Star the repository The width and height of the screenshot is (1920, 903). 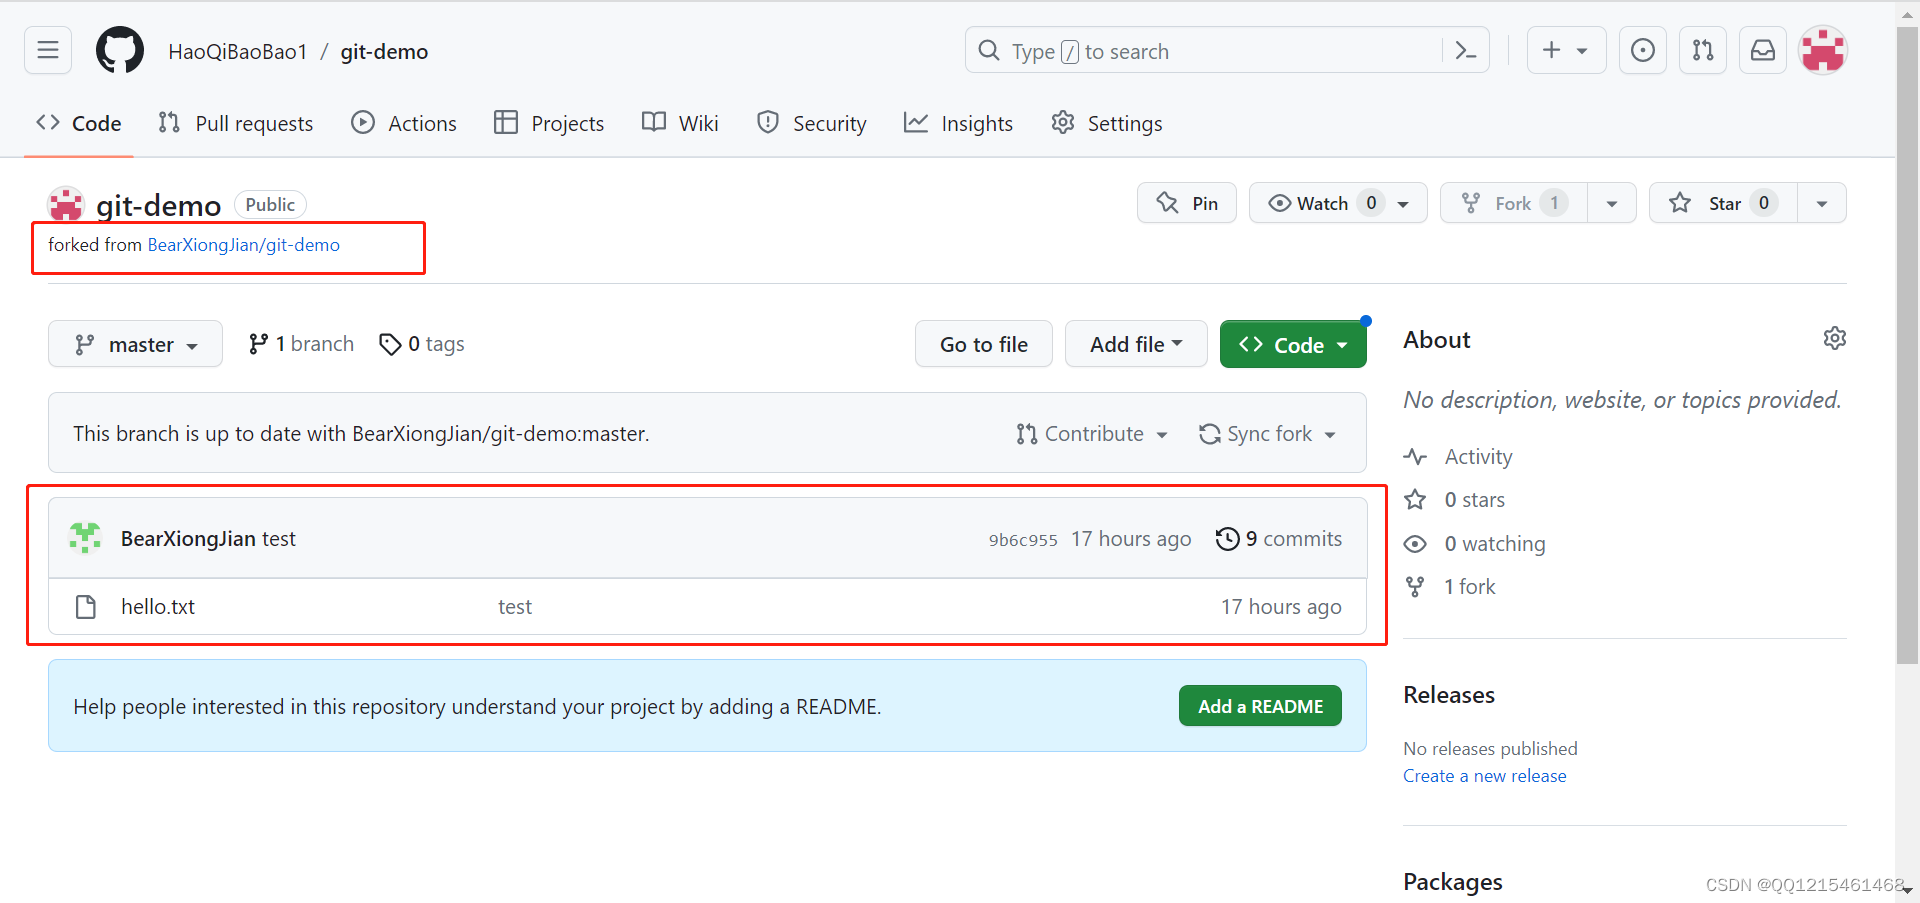[x=1723, y=203]
